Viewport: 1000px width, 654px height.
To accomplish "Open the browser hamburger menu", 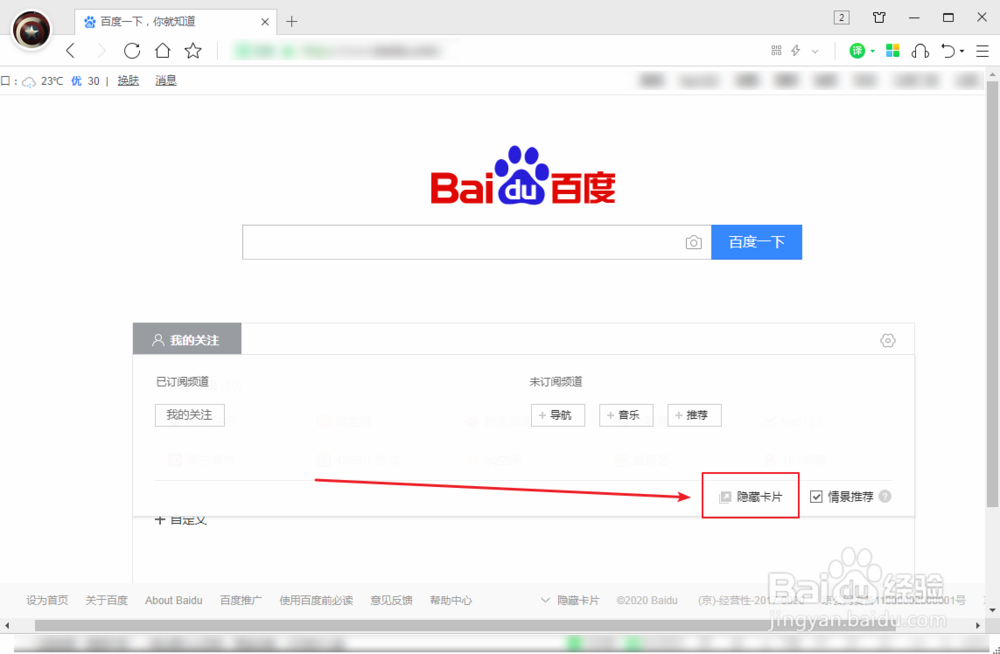I will click(x=982, y=50).
